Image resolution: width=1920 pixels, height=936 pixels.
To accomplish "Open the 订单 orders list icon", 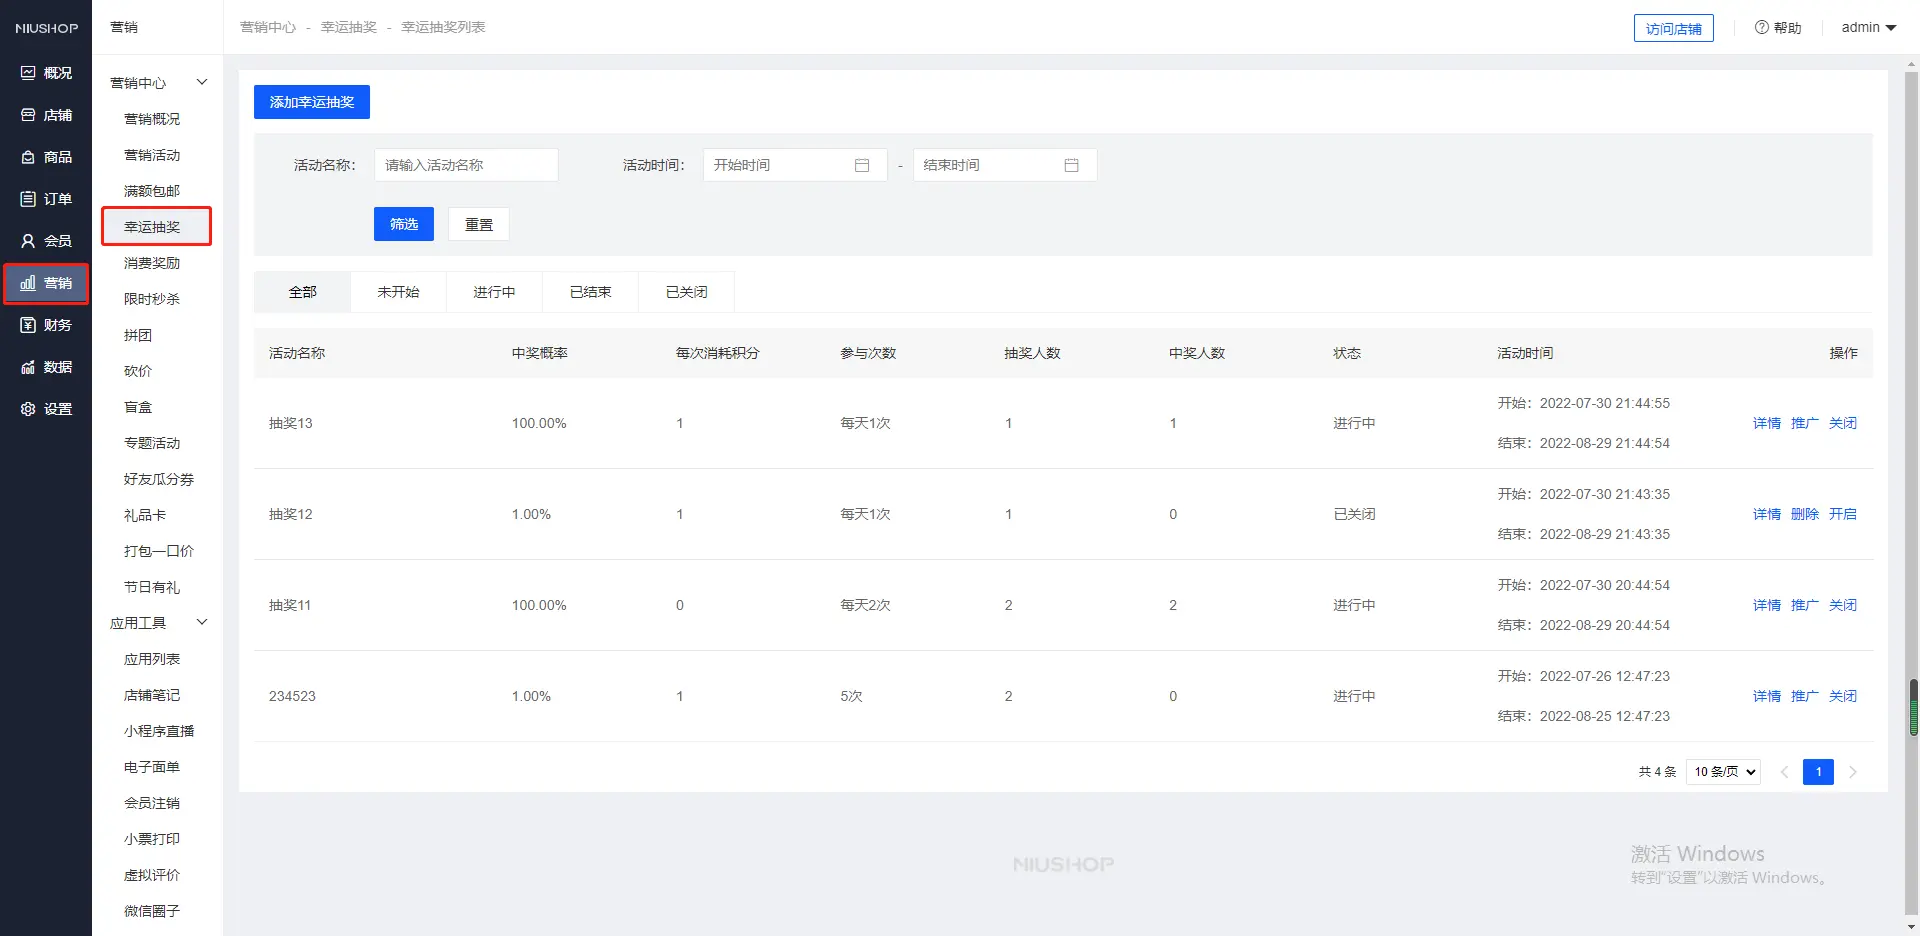I will (x=28, y=199).
